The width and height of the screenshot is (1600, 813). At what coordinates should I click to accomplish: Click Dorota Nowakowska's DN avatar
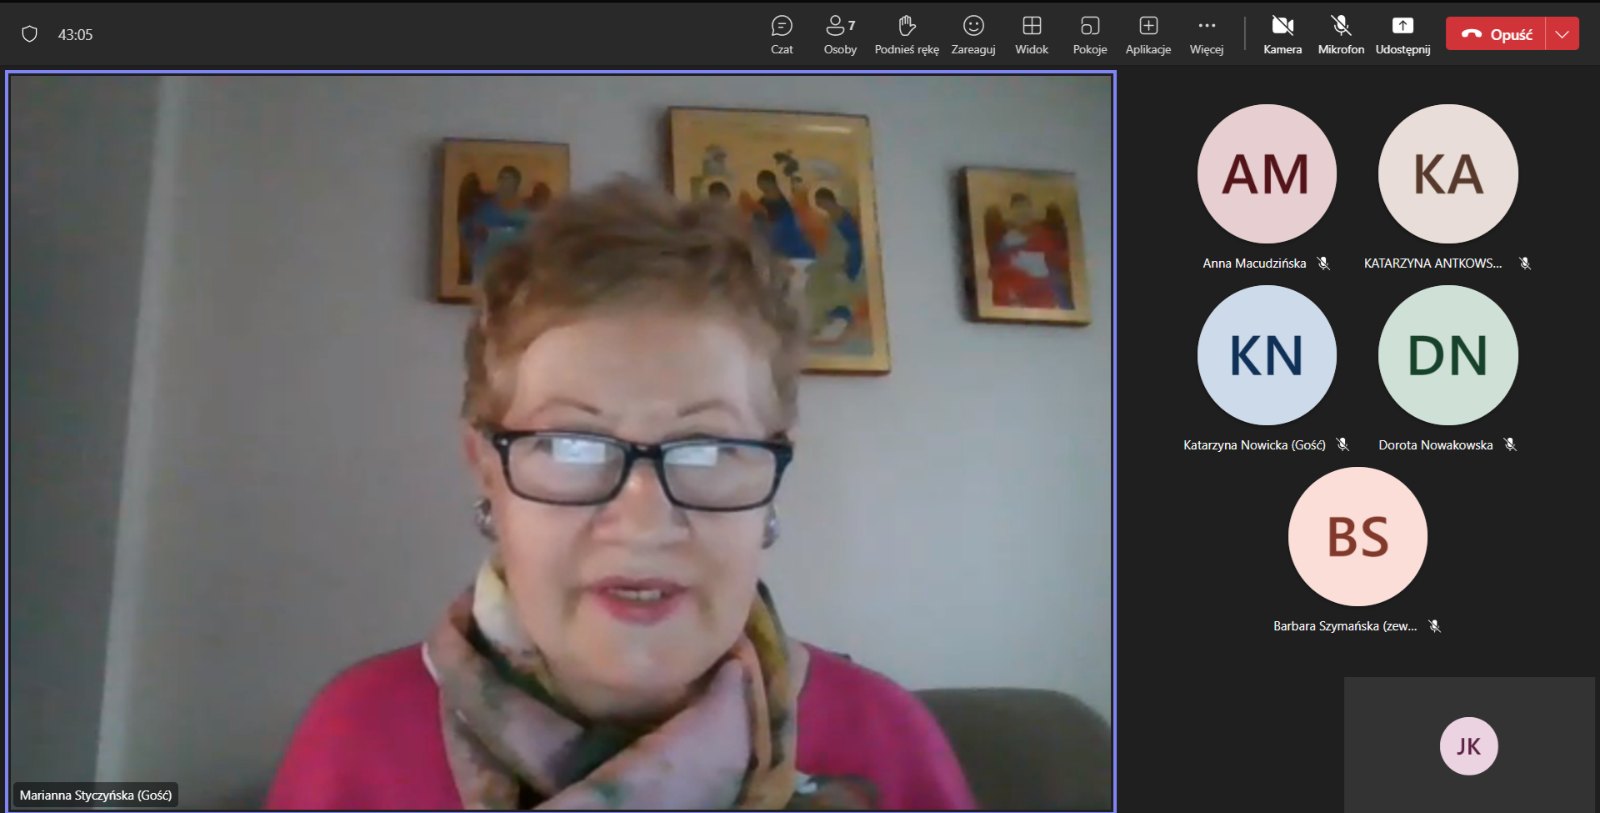(1447, 355)
